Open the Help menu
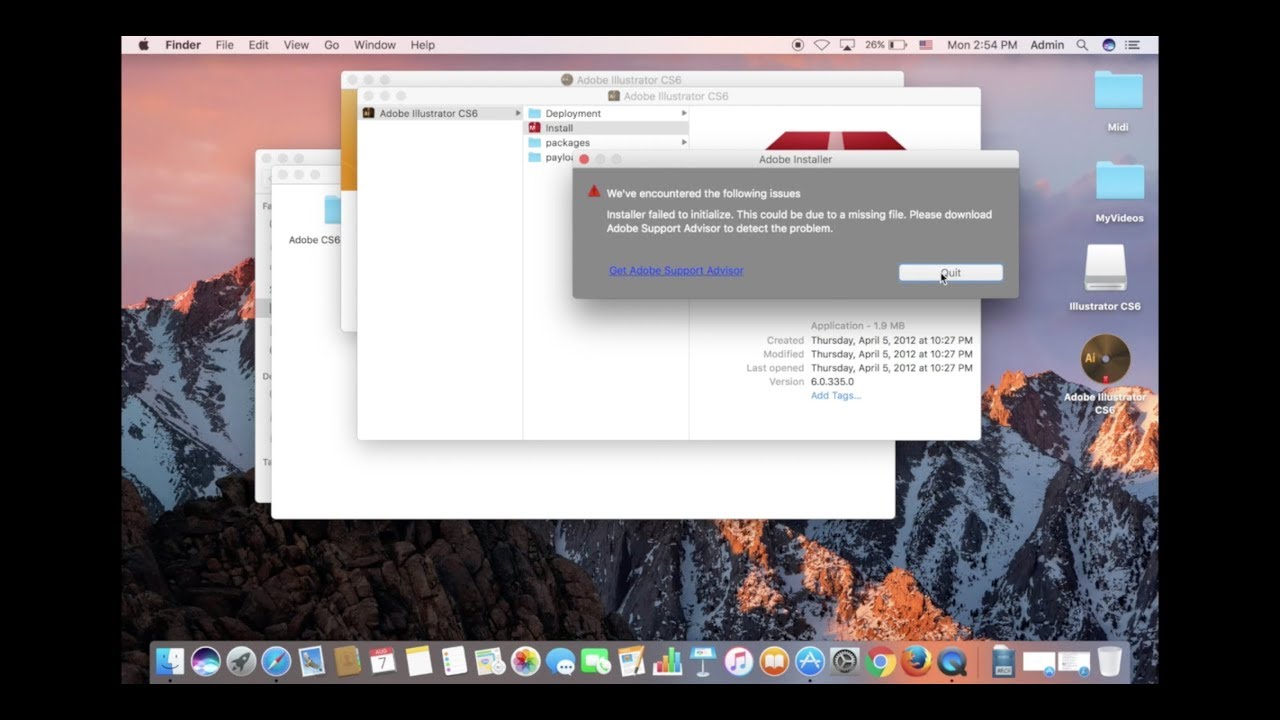 click(423, 45)
